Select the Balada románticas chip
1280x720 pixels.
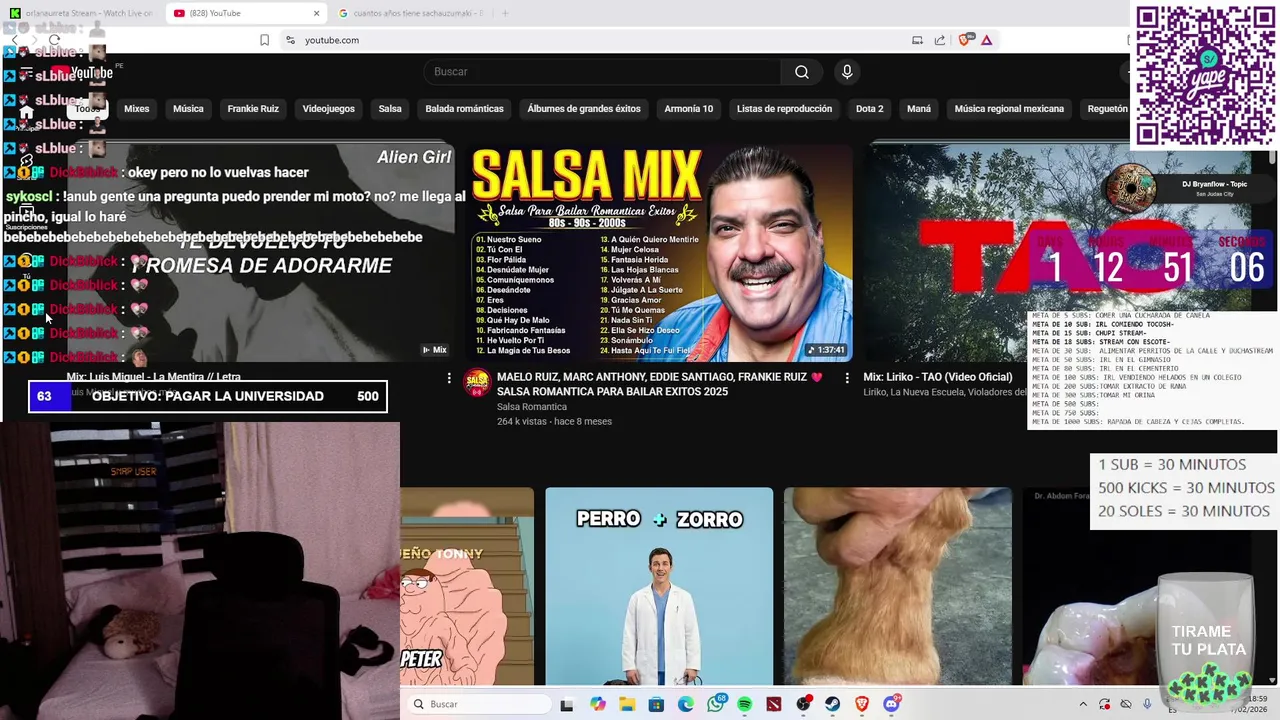pos(464,109)
